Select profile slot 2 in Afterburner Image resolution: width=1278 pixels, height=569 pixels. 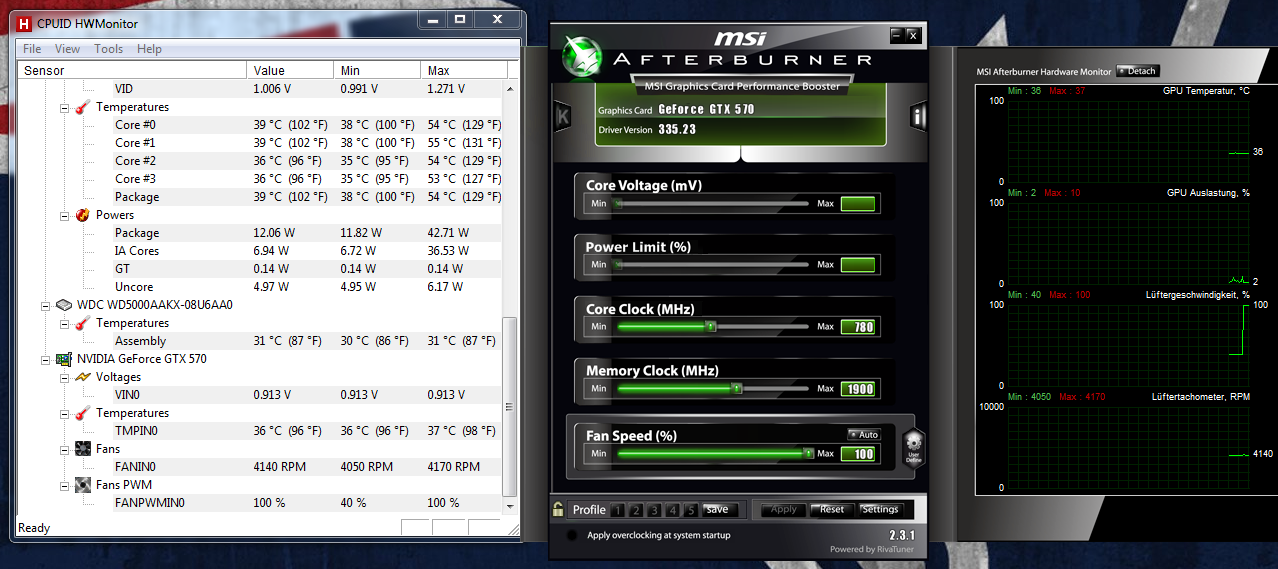(x=636, y=510)
